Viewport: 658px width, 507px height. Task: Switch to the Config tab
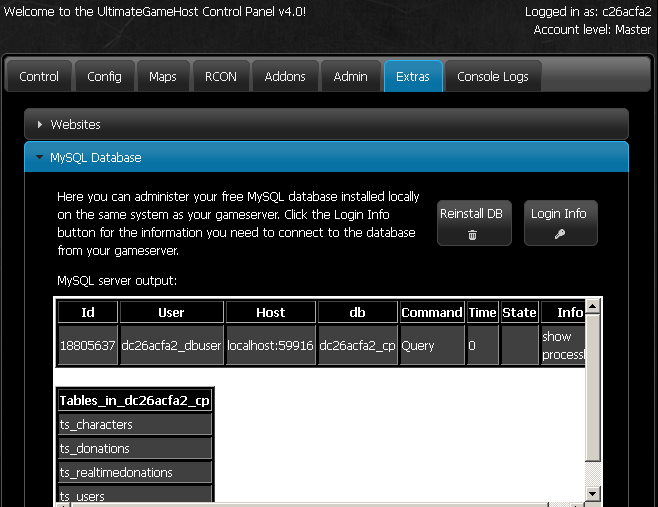[x=104, y=76]
